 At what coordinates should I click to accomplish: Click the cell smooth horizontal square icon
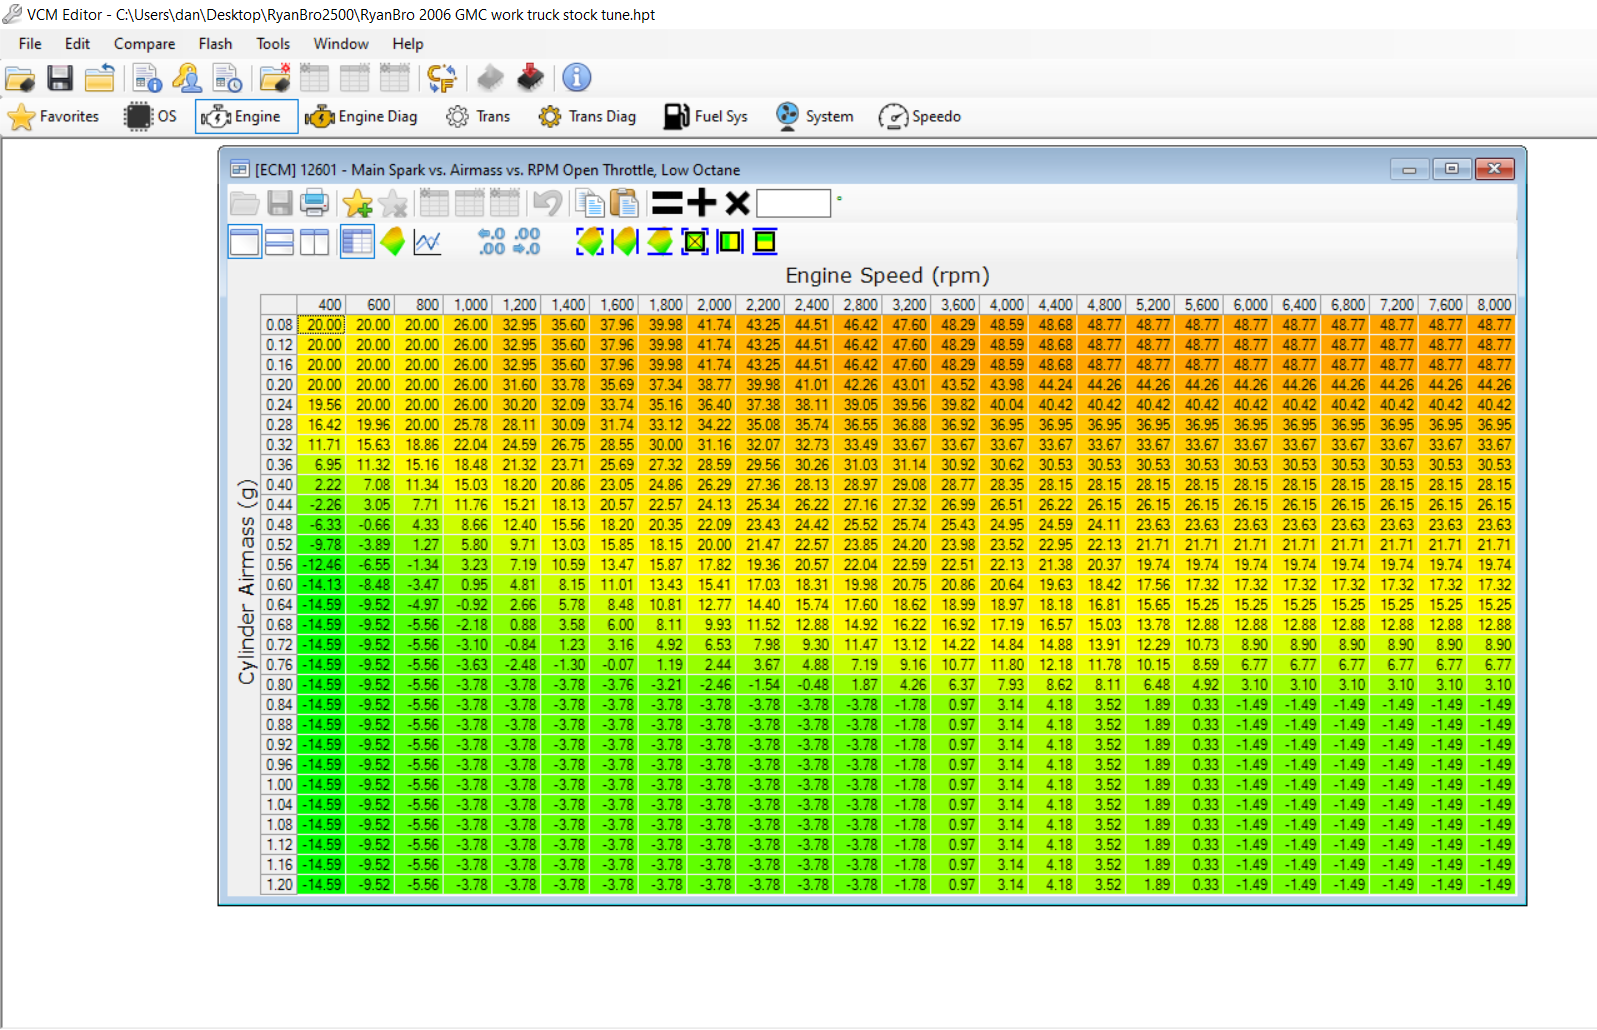[x=730, y=241]
